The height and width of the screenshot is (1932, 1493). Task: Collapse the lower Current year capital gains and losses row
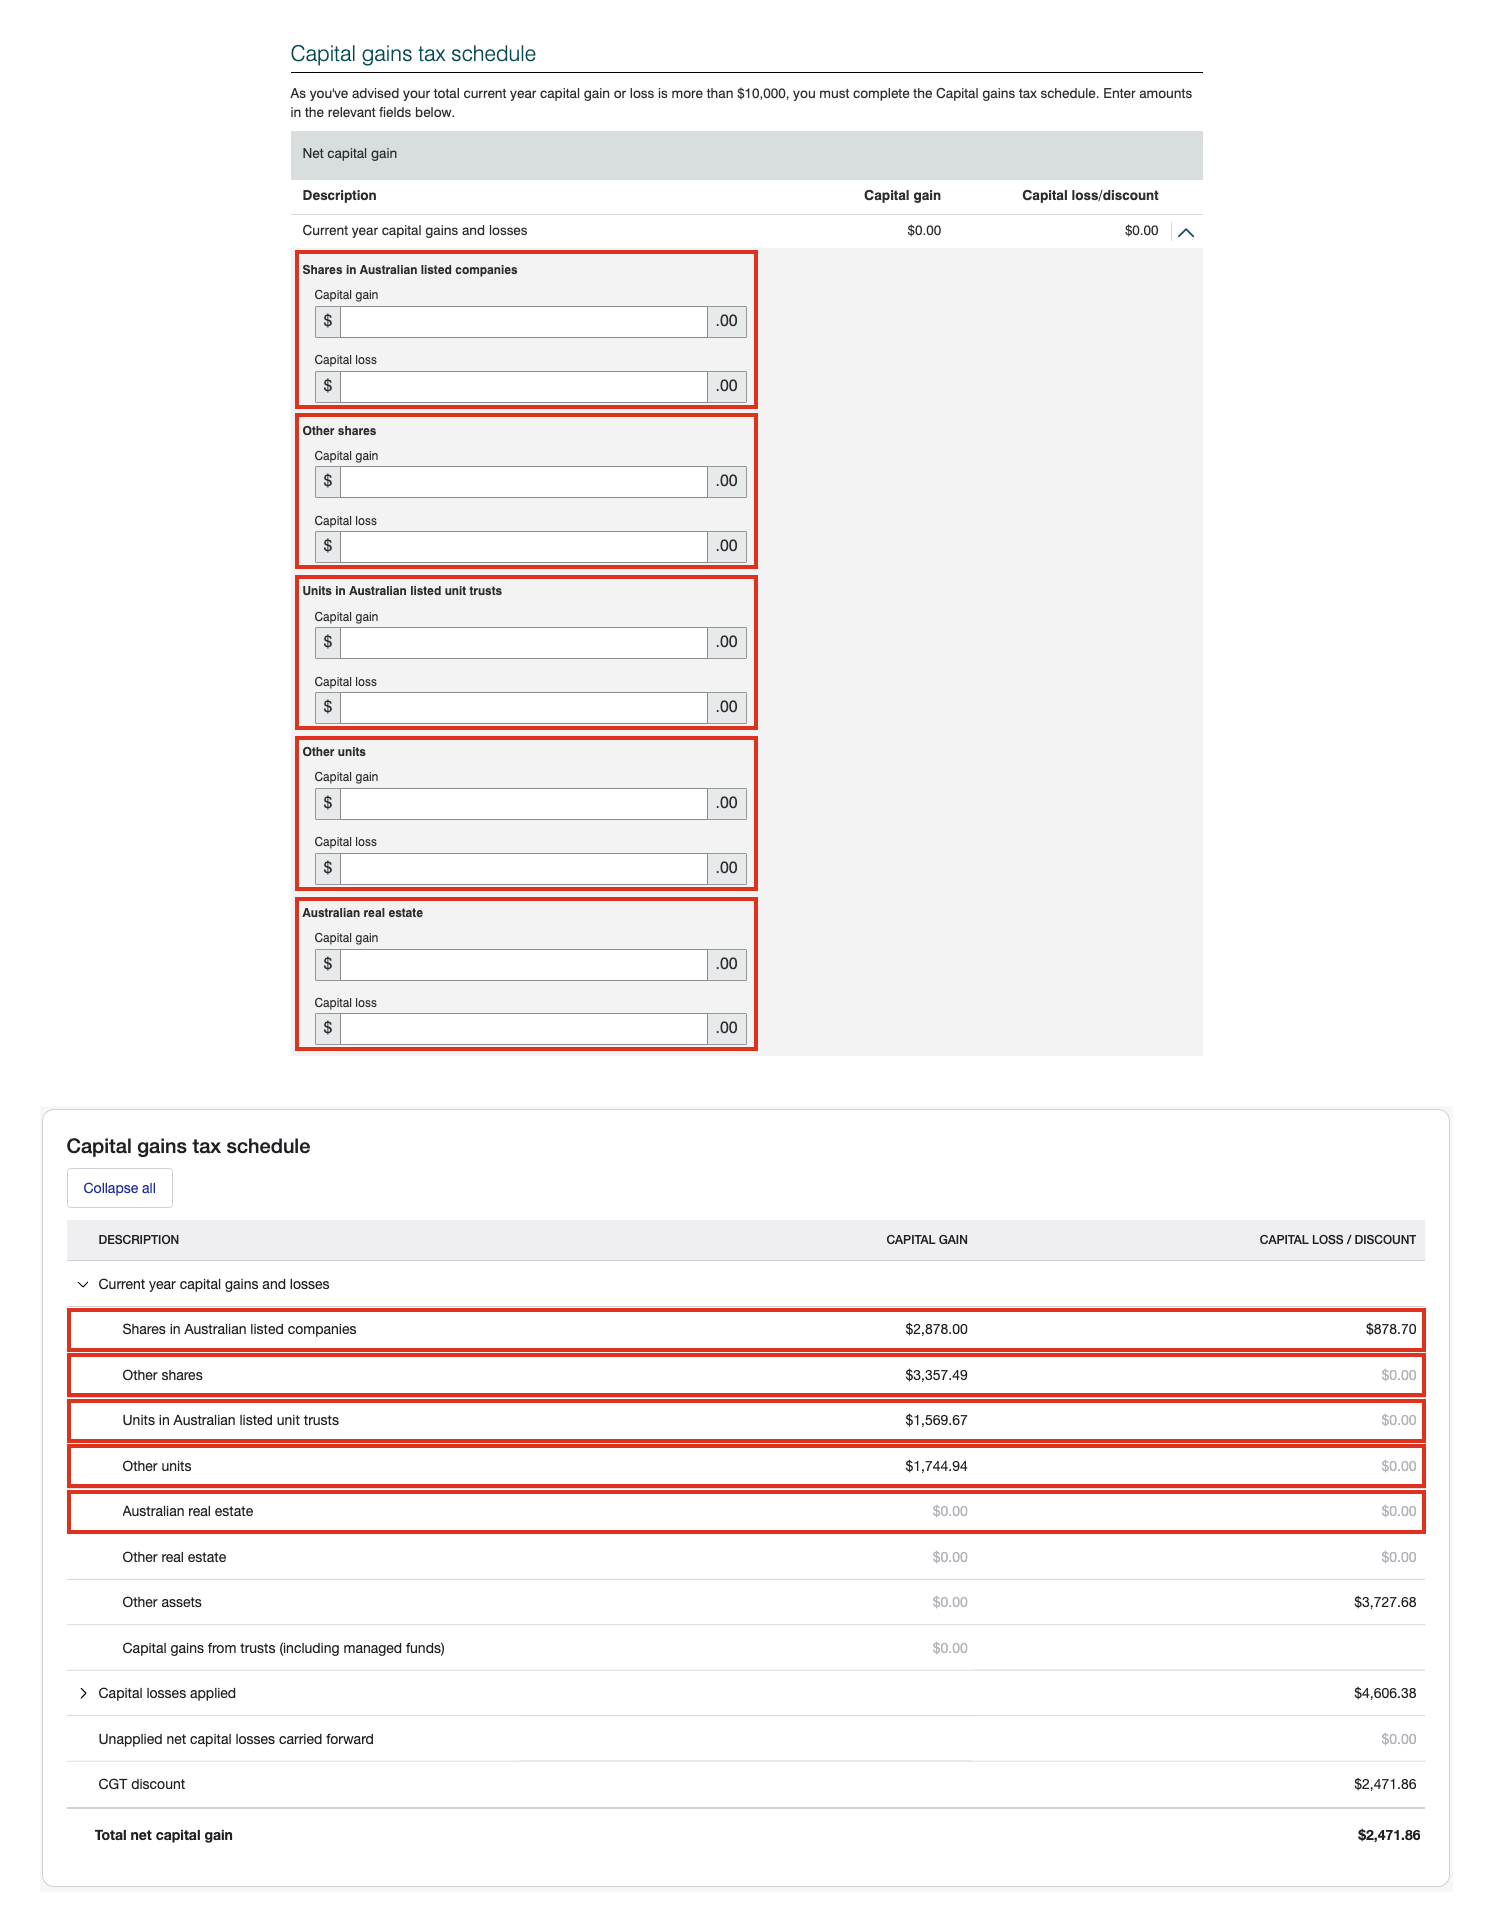[83, 1284]
